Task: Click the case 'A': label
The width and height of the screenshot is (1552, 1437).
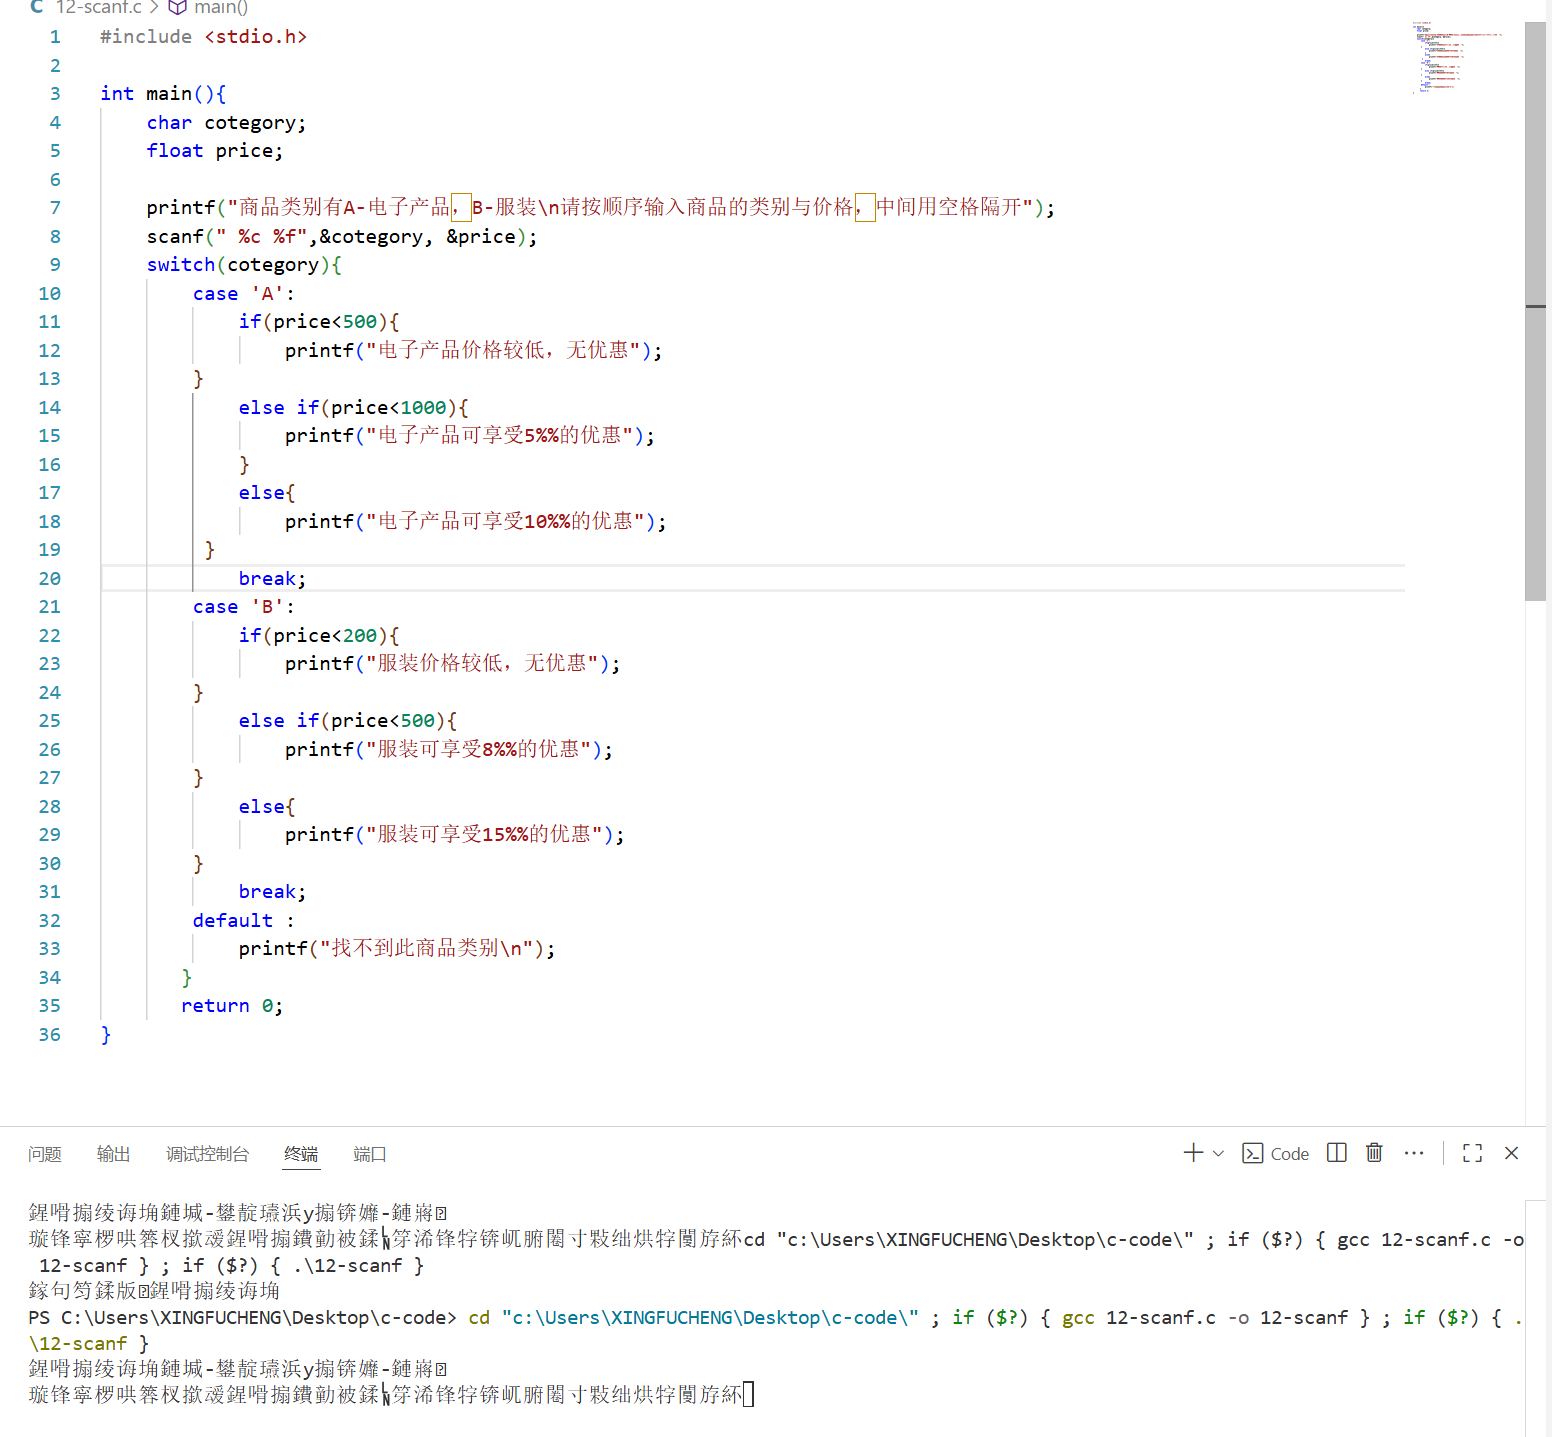Action: point(244,293)
